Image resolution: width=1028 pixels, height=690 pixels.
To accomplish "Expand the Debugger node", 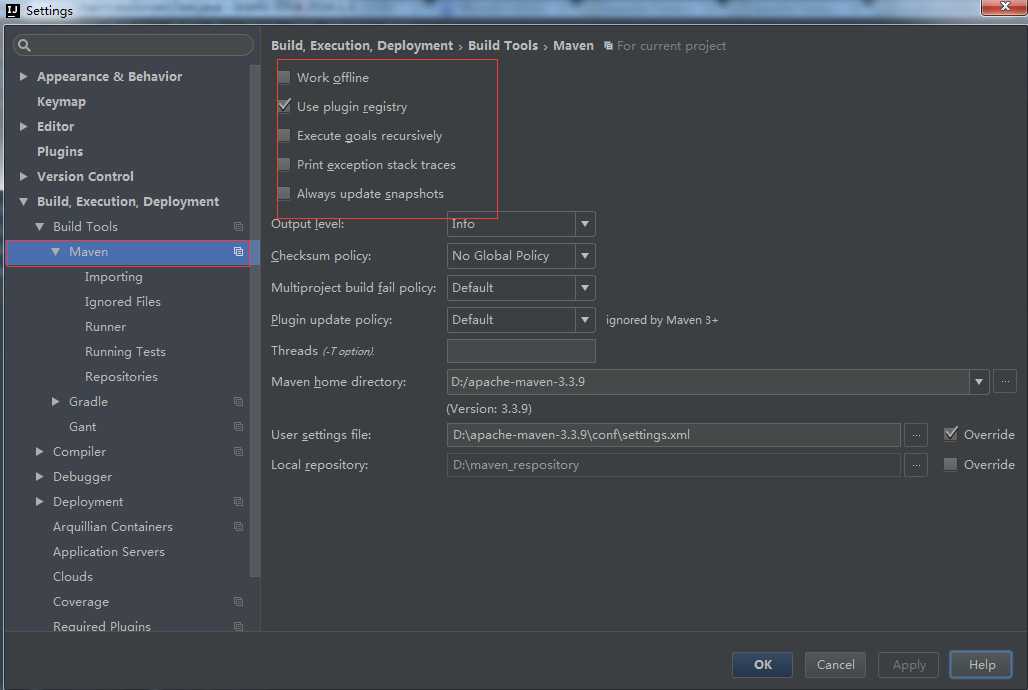I will click(x=39, y=476).
